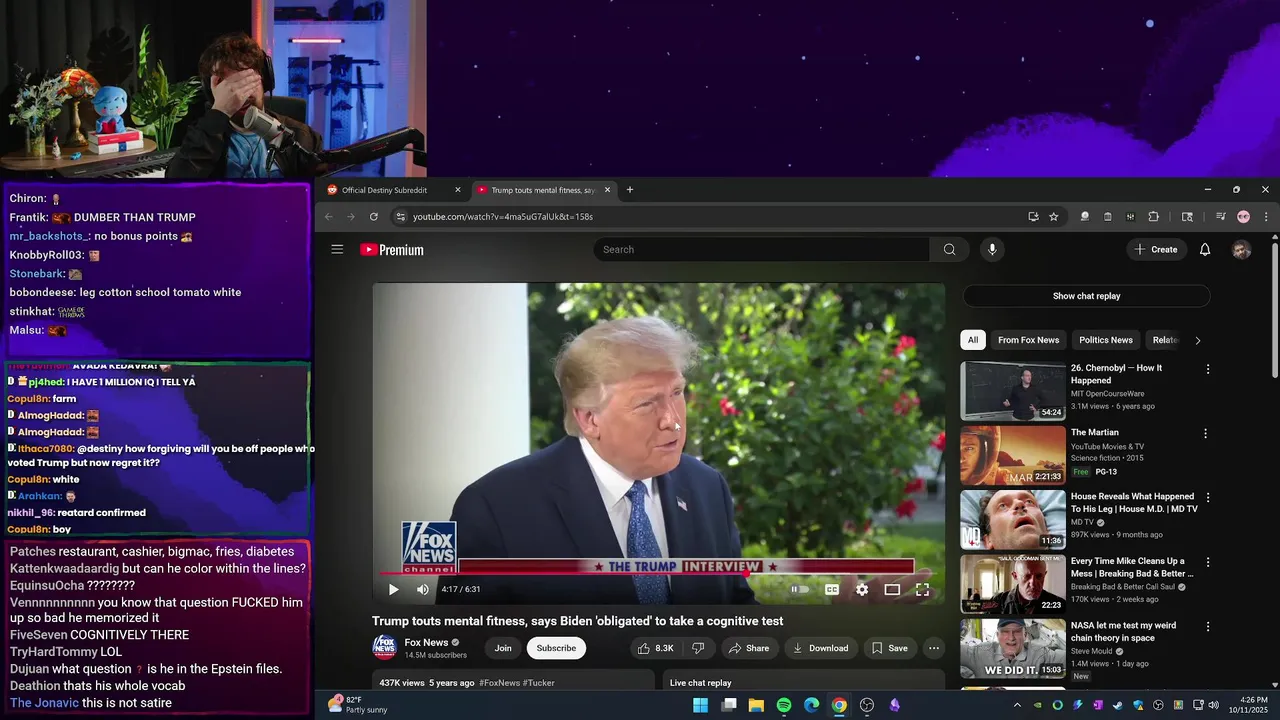Subscribe to Fox News channel

tap(556, 648)
